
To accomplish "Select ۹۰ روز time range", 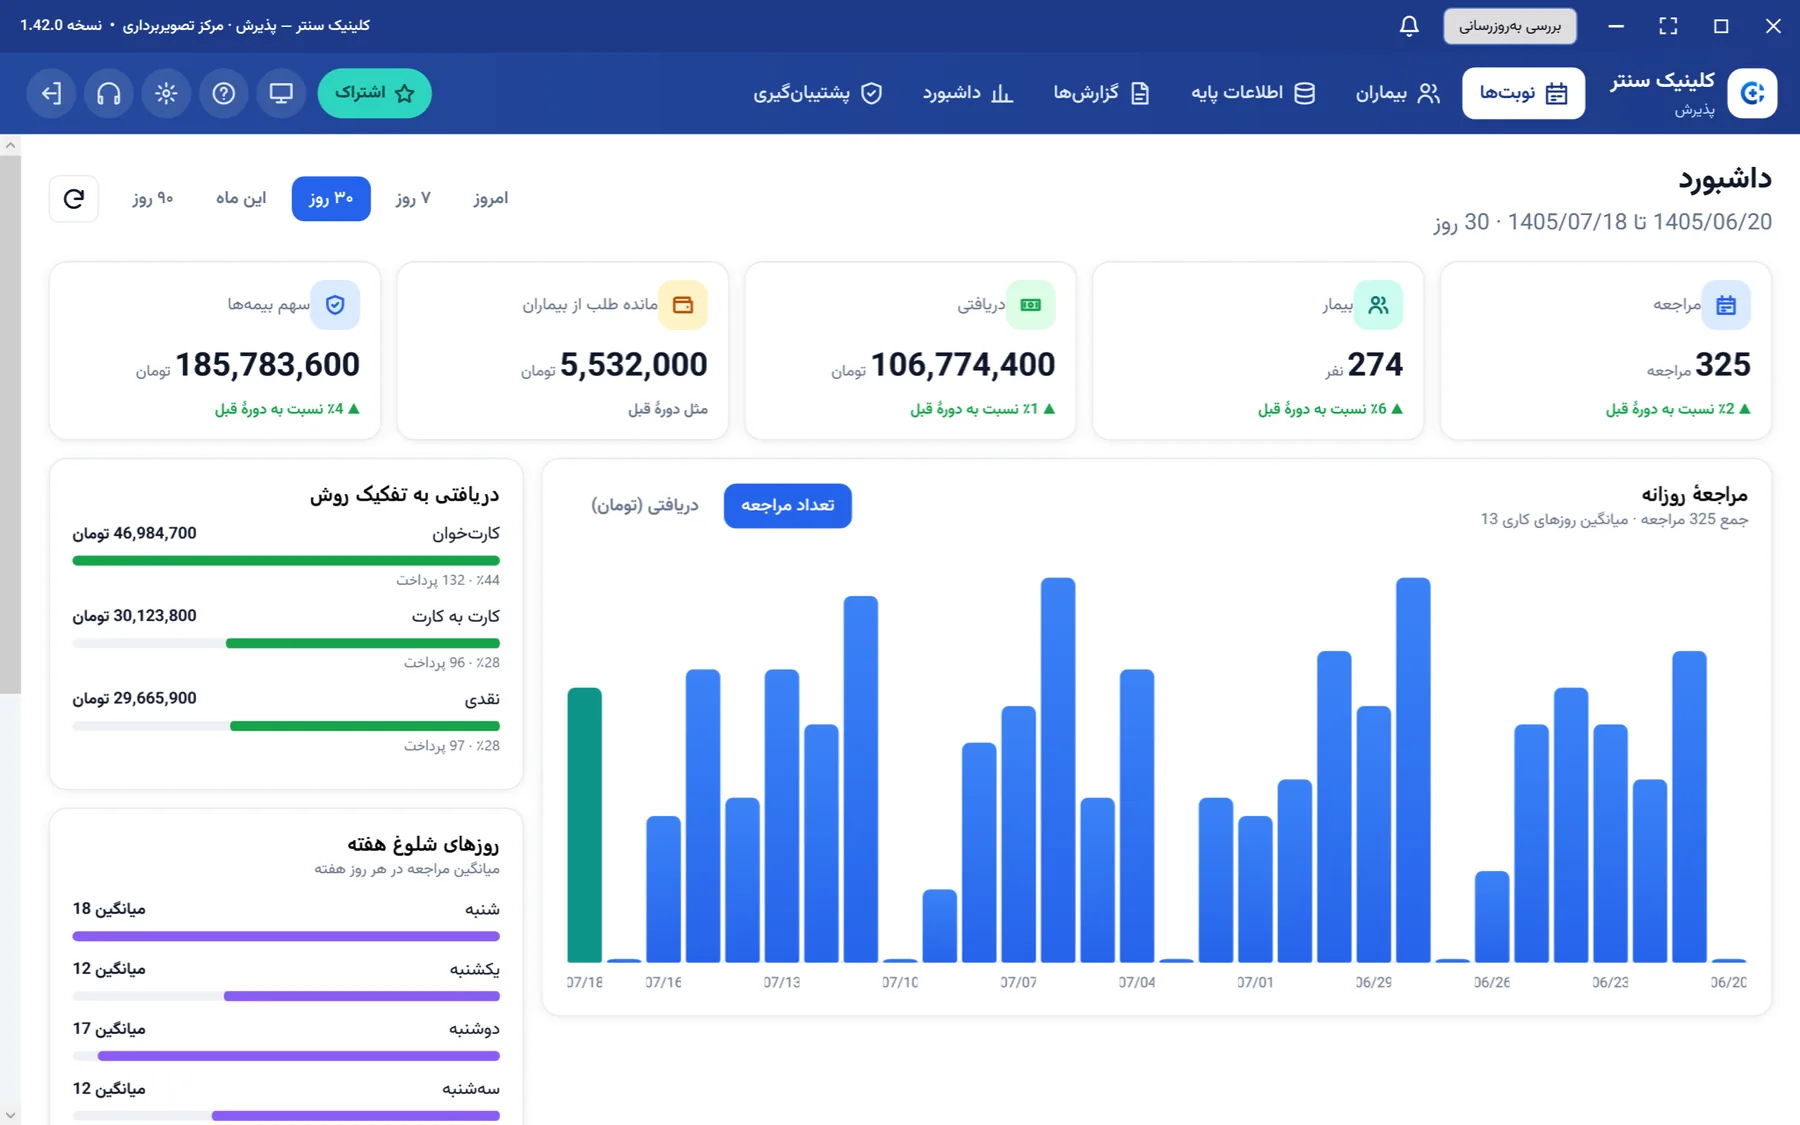I will (x=153, y=198).
